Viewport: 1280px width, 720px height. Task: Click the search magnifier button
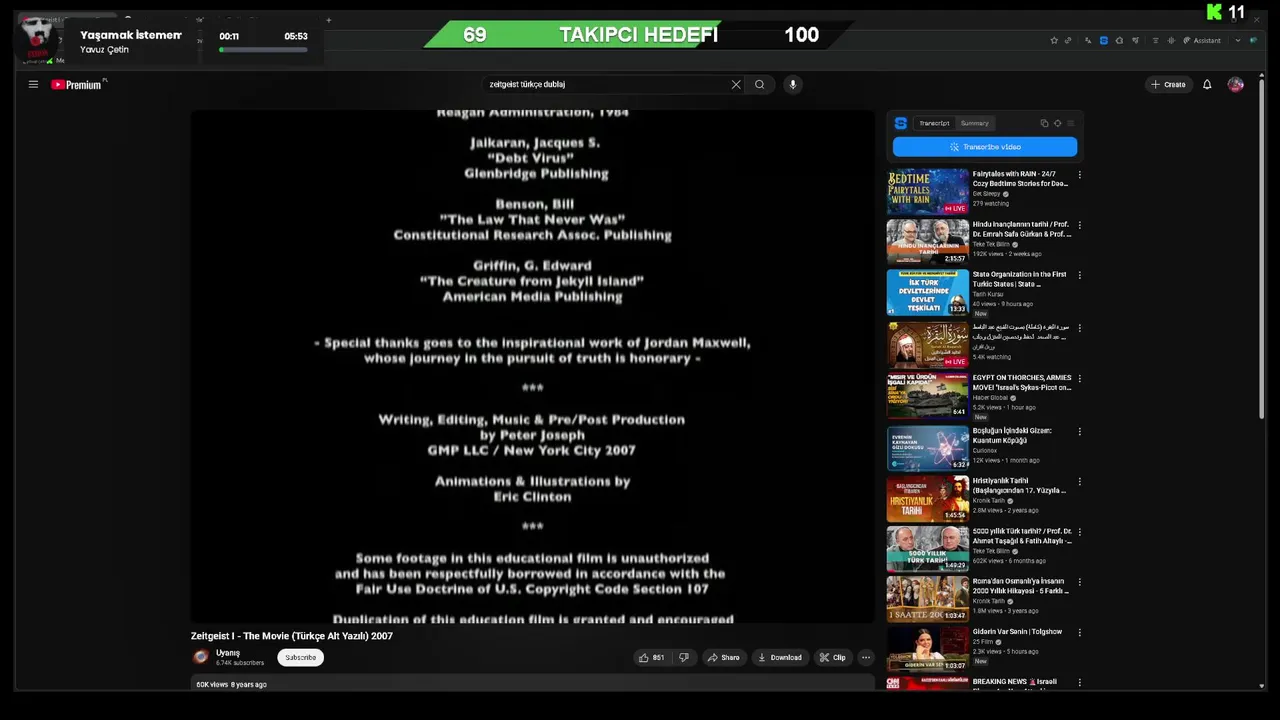(760, 85)
